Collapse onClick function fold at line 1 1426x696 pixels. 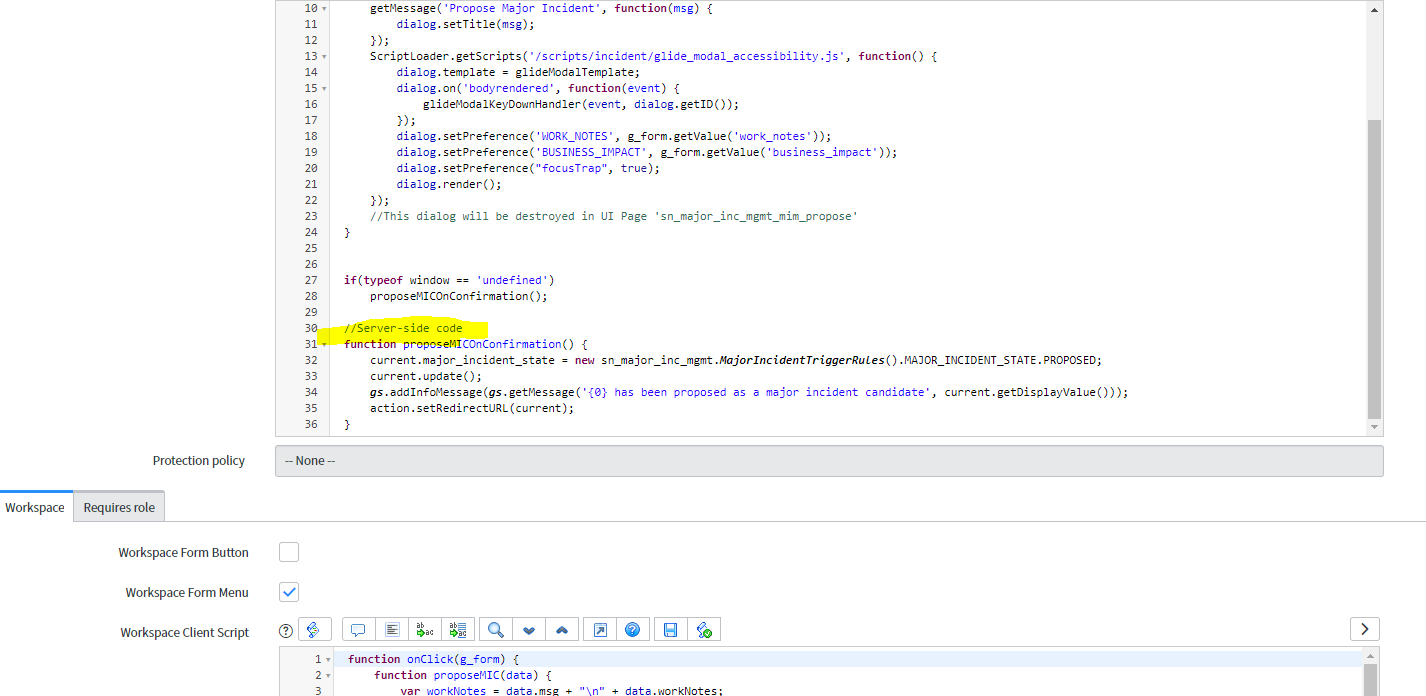(328, 659)
